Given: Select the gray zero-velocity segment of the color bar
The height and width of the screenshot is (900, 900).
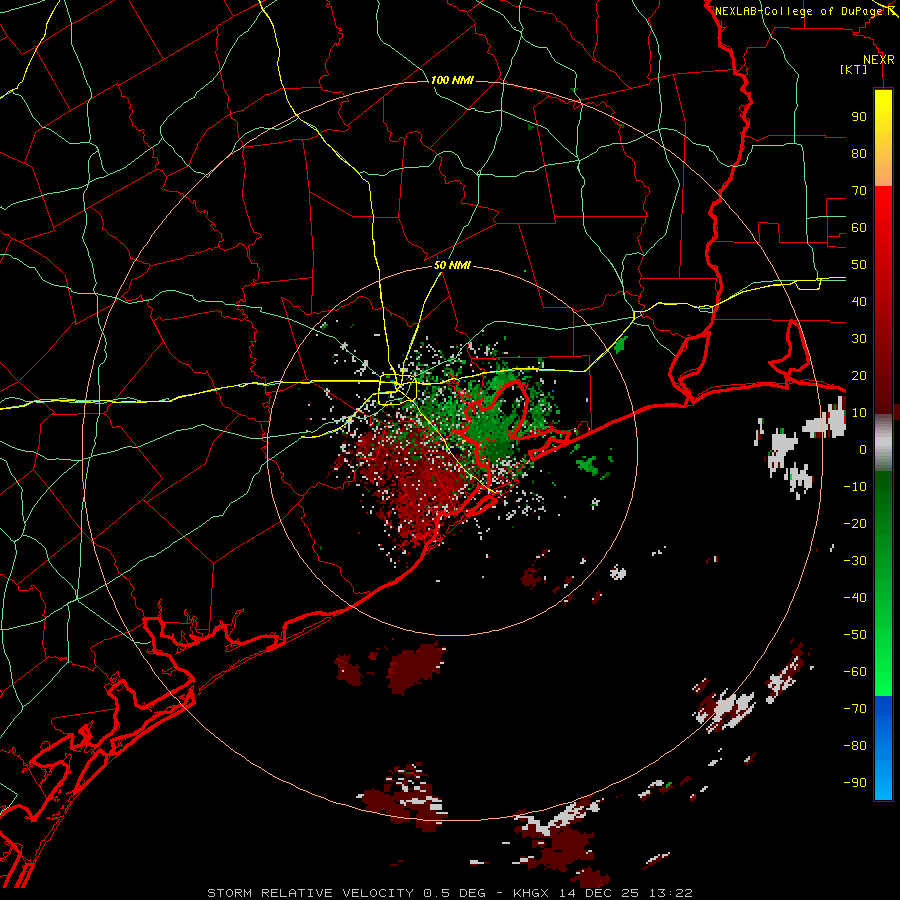Looking at the screenshot, I should point(883,443).
